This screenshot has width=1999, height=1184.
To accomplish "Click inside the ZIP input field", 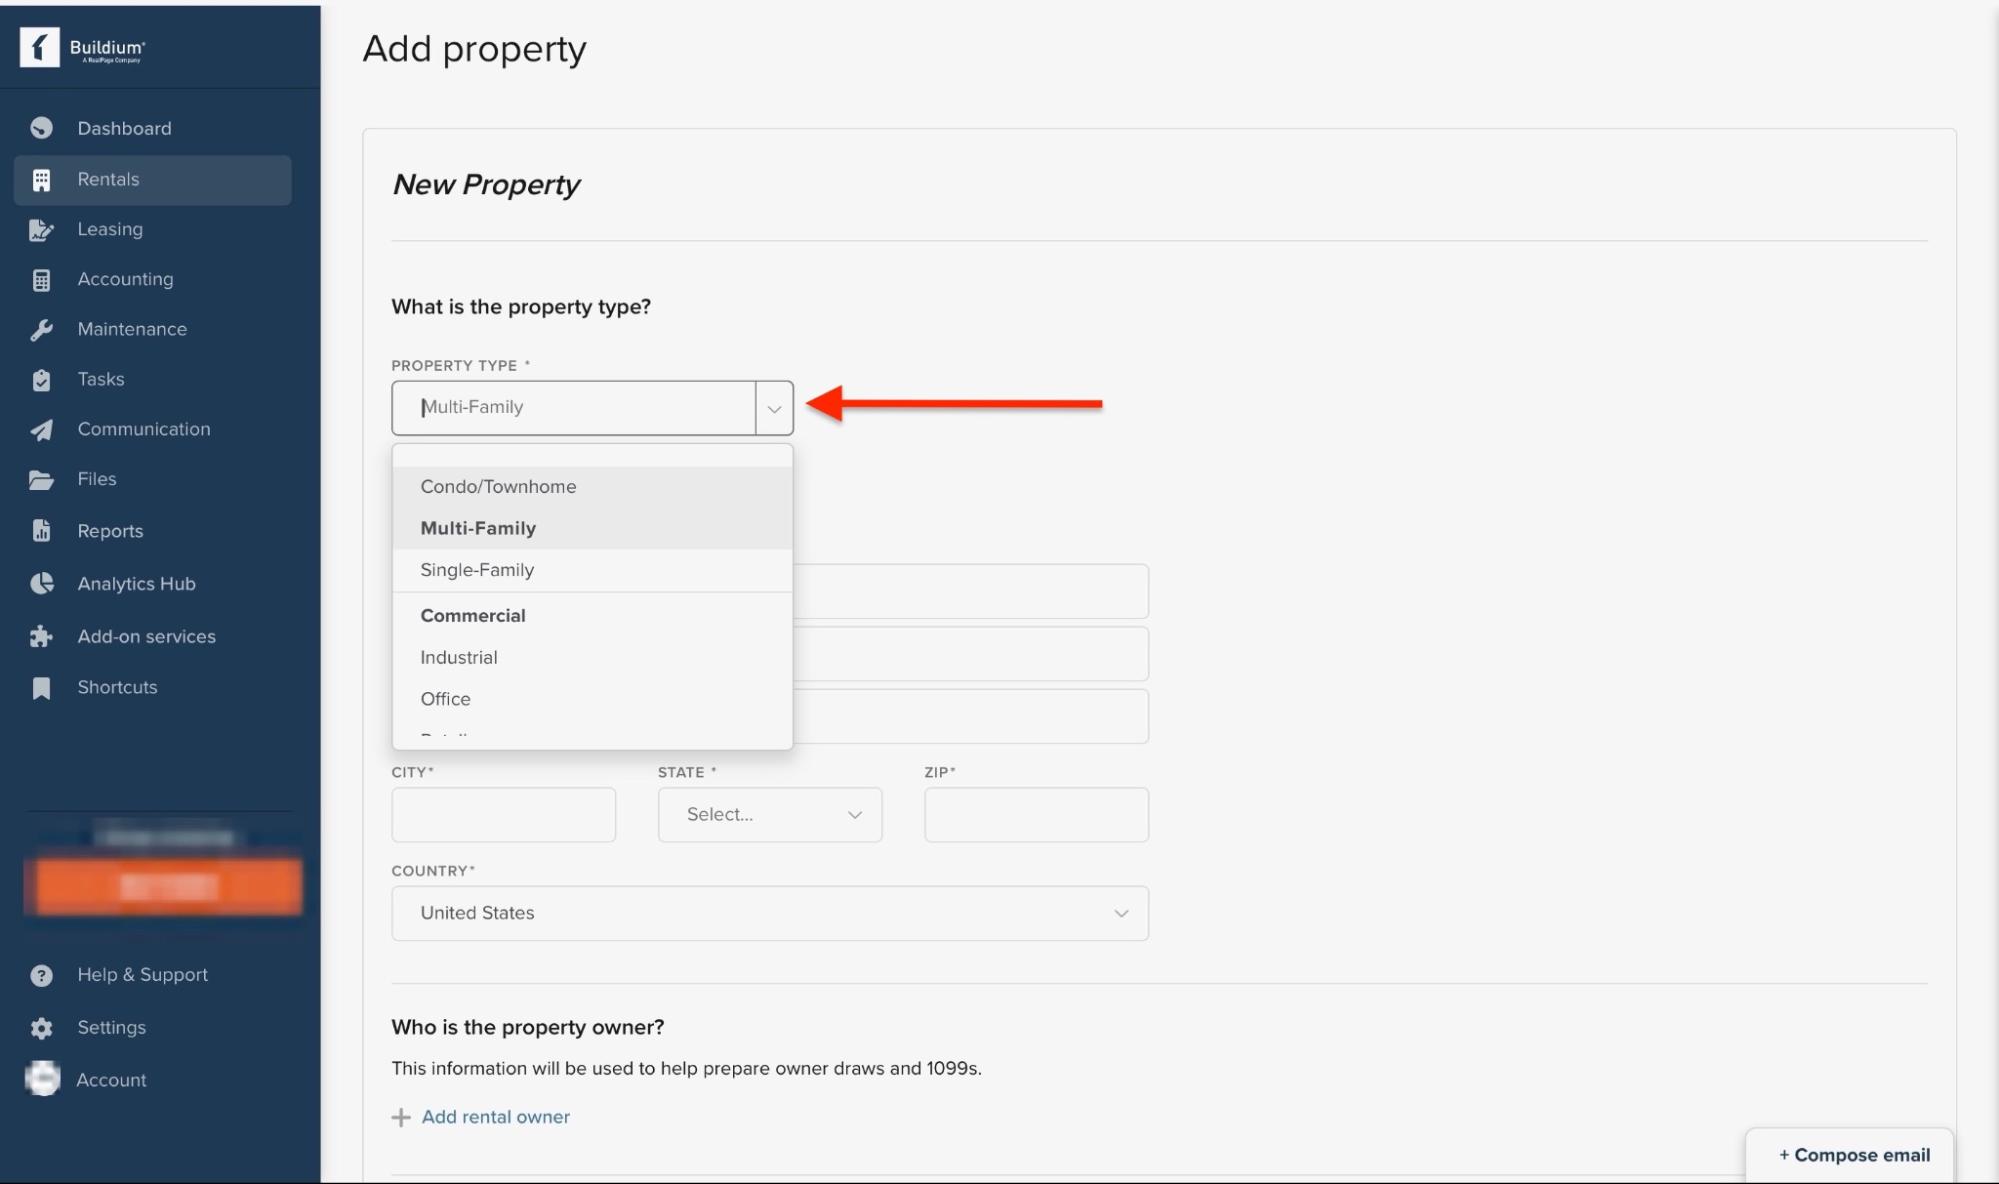I will point(1035,814).
